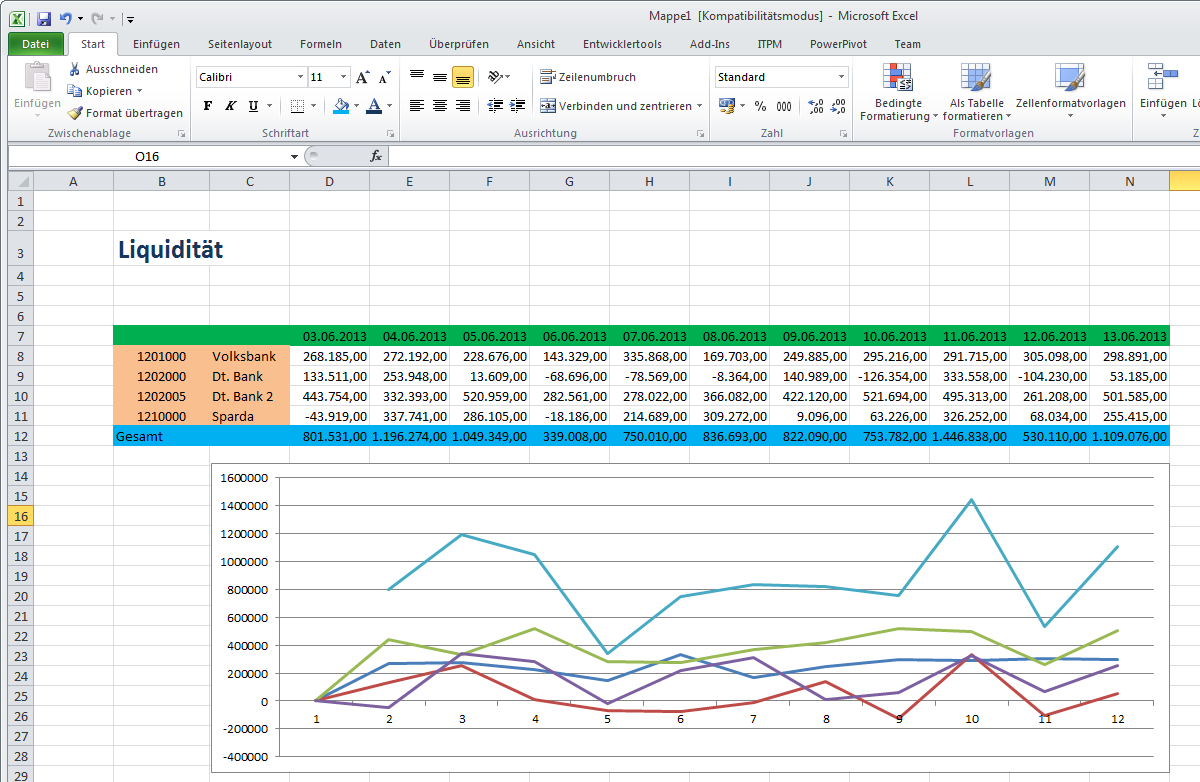Open Zahl group dialog launcher
The height and width of the screenshot is (782, 1200).
click(x=843, y=134)
